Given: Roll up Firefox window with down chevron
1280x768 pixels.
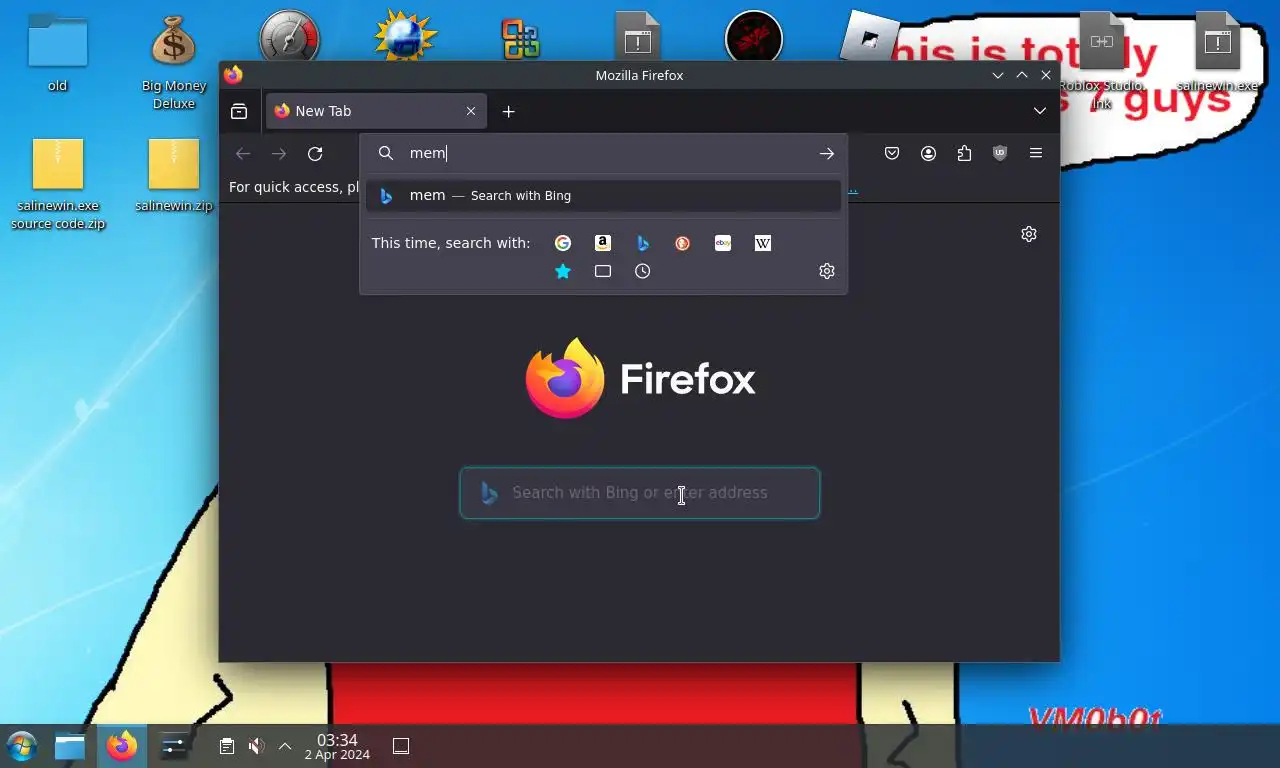Looking at the screenshot, I should (998, 75).
